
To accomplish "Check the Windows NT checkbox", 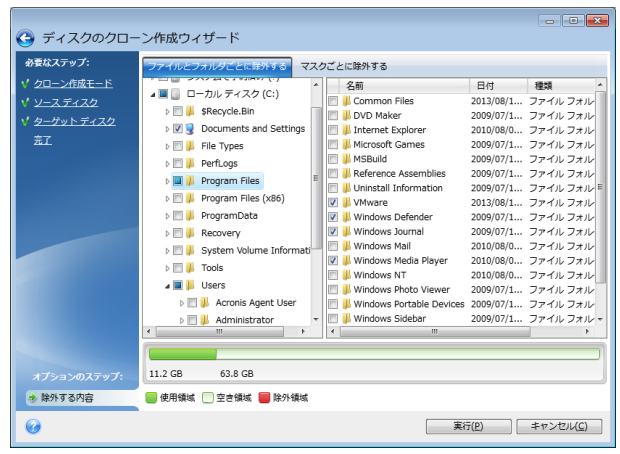I will (x=333, y=275).
